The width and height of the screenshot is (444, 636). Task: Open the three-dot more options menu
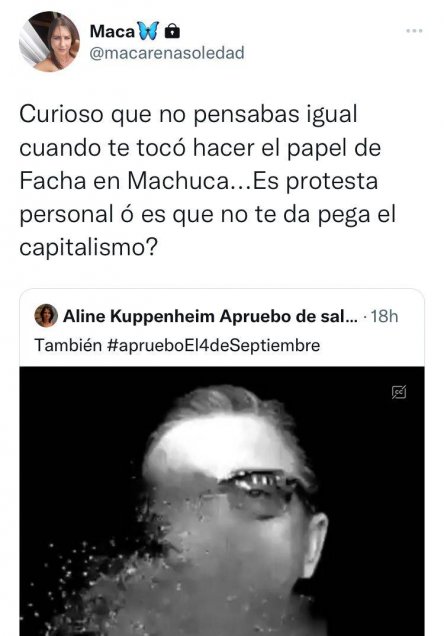(414, 31)
